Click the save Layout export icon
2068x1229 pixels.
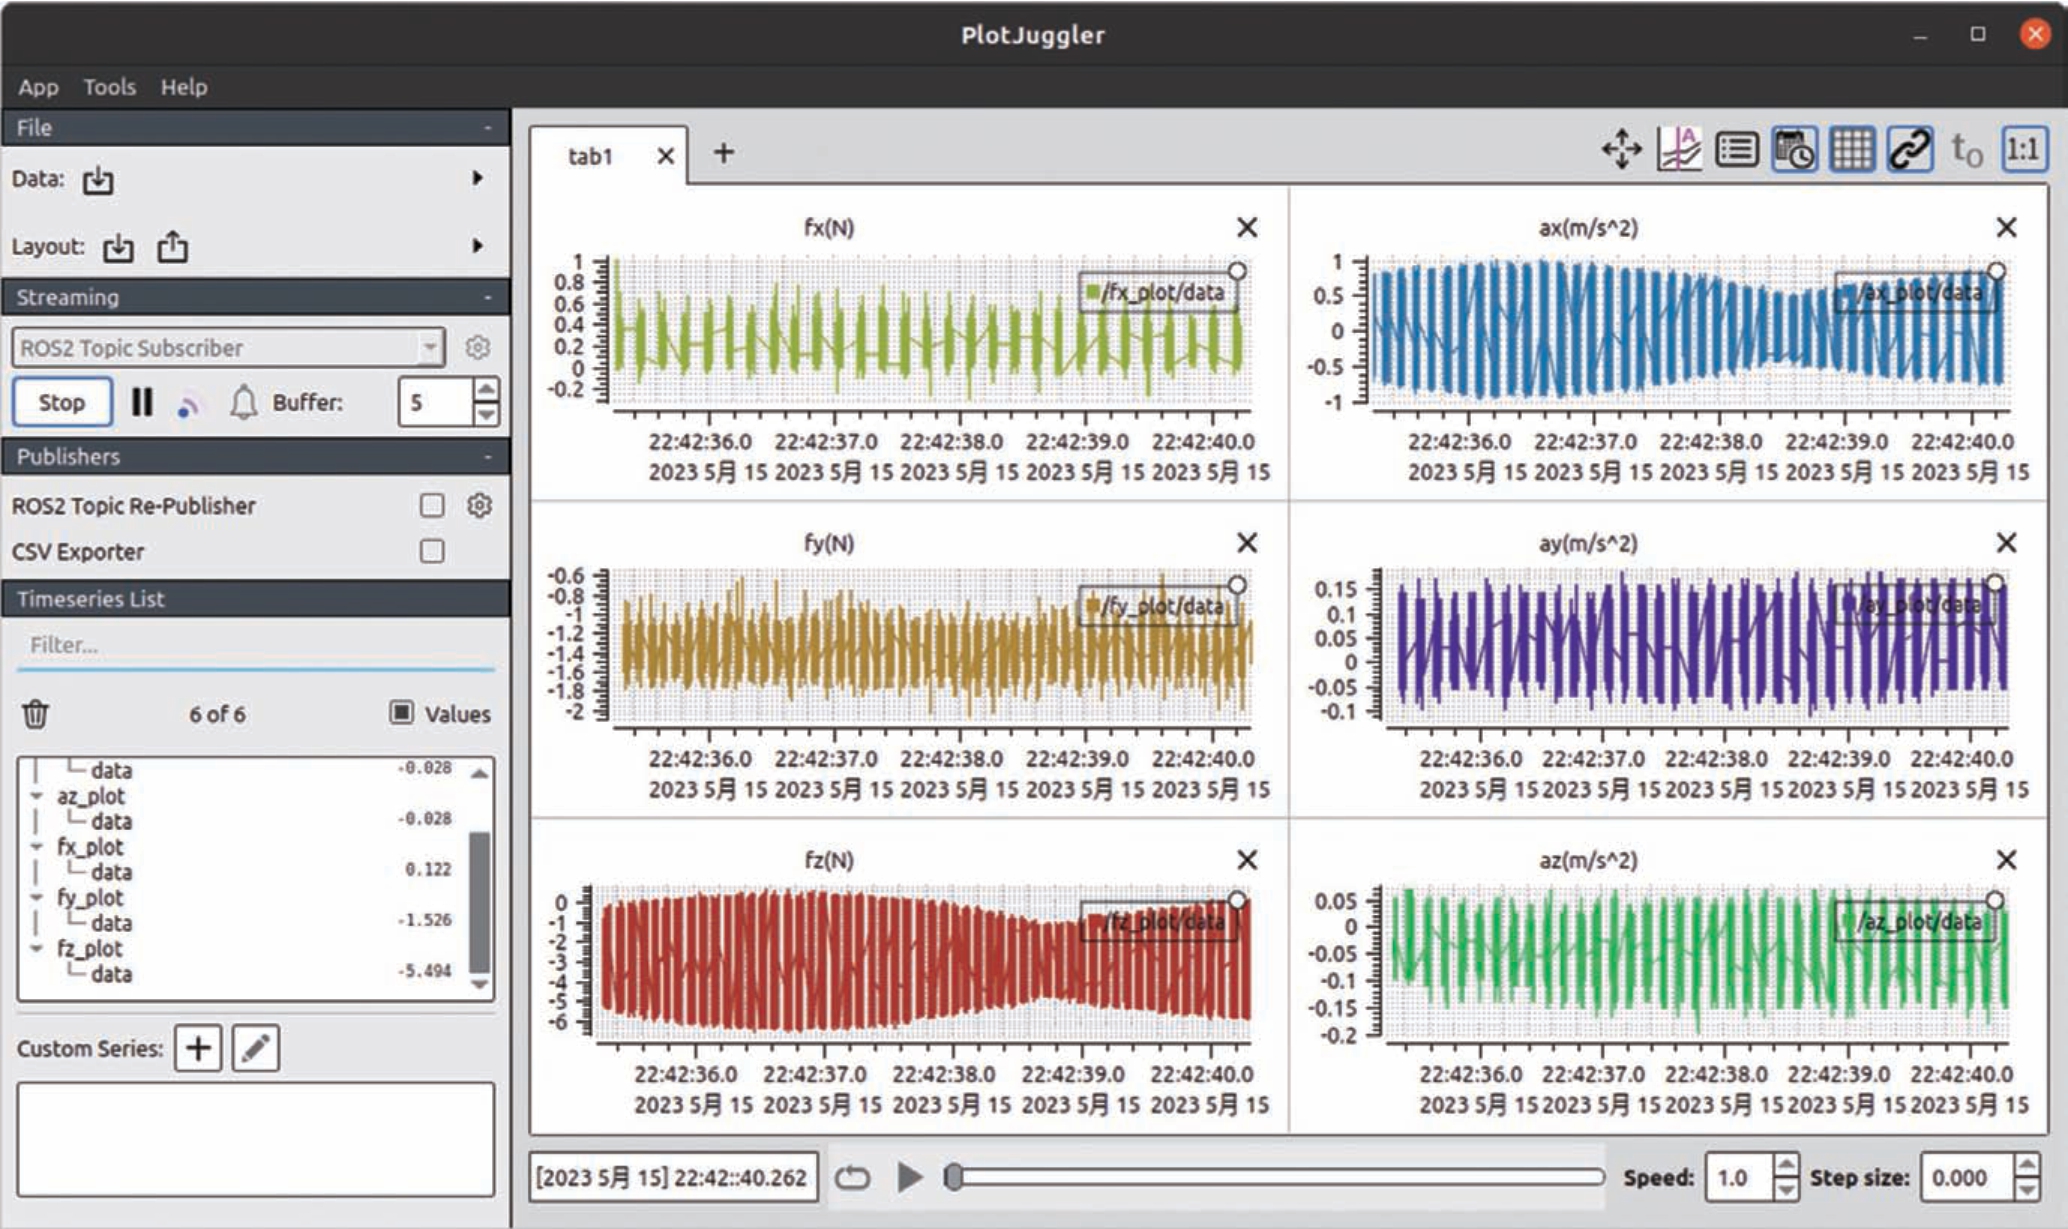coord(172,246)
